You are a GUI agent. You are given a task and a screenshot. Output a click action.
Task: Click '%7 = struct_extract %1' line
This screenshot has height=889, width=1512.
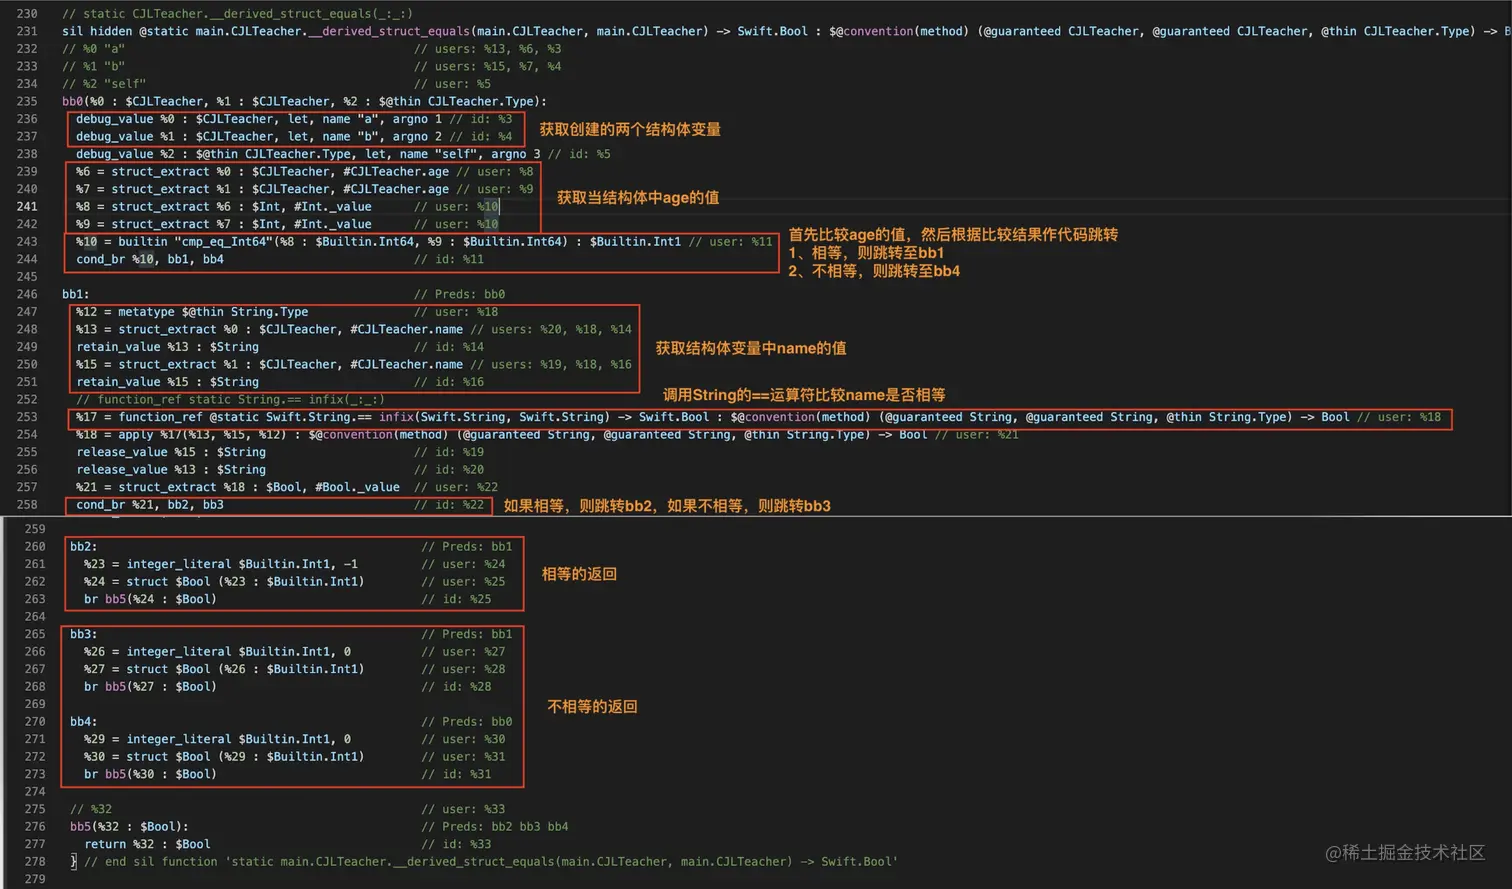click(305, 189)
